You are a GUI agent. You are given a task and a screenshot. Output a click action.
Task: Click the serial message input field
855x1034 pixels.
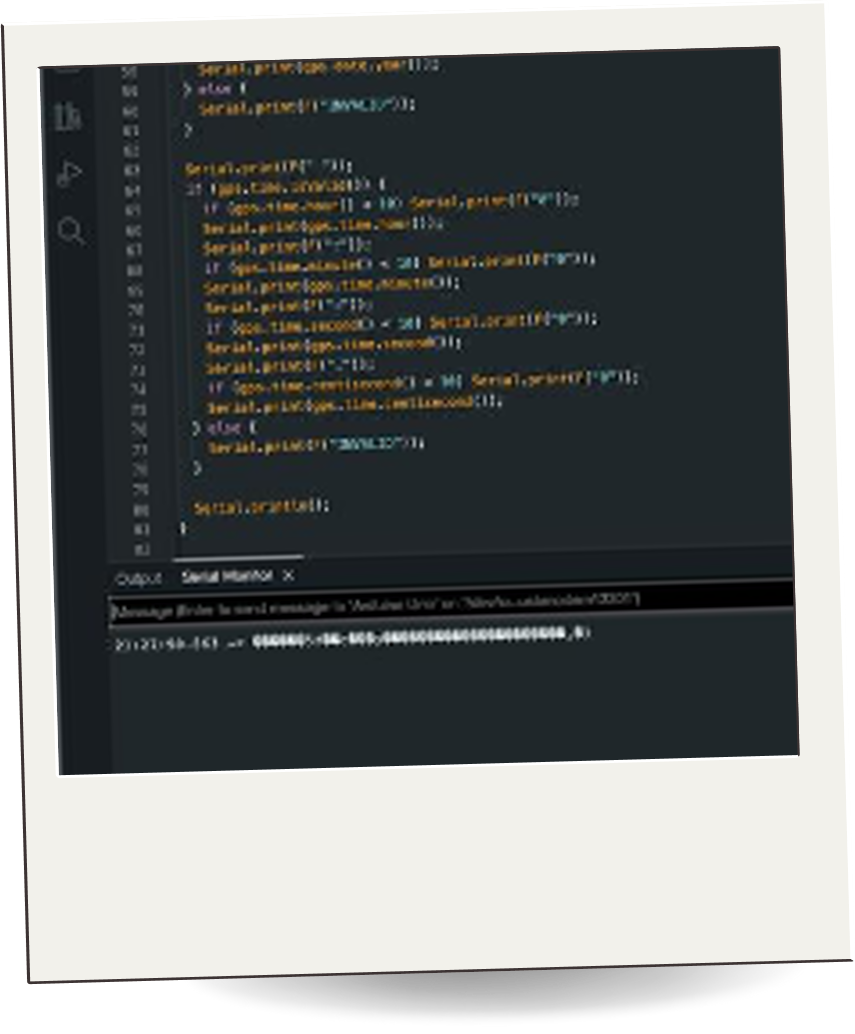point(450,602)
